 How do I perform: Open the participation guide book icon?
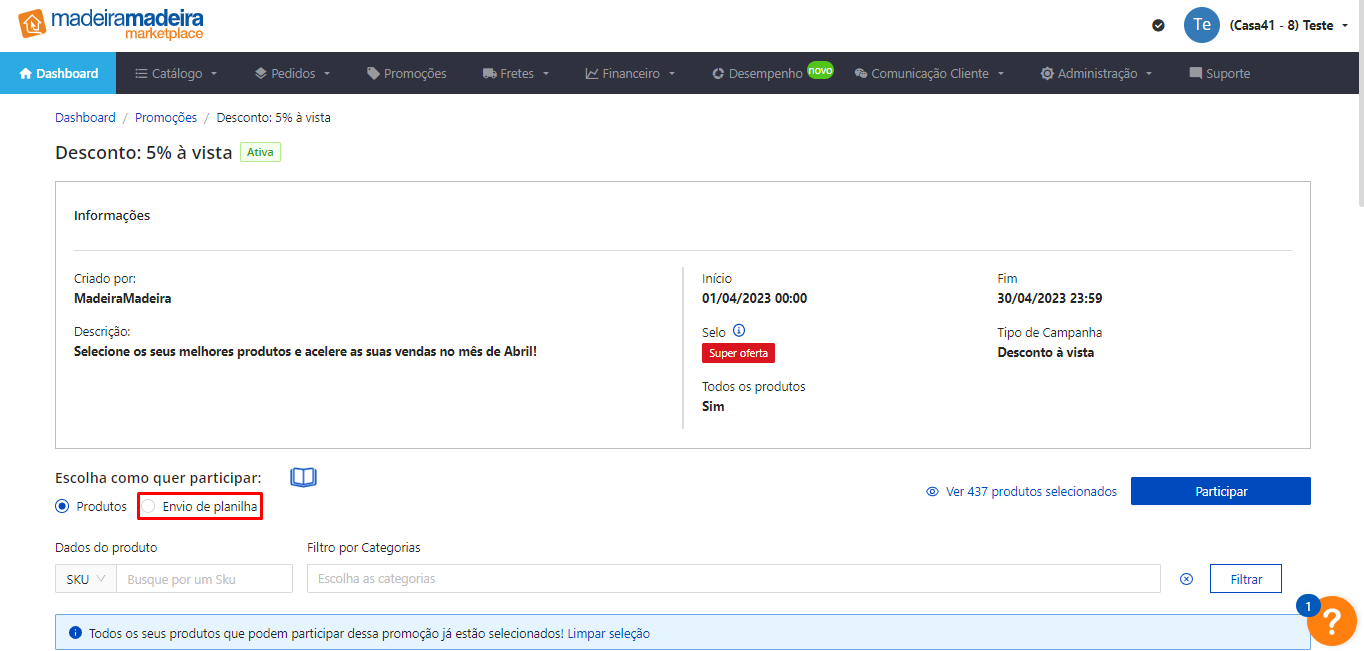tap(303, 477)
